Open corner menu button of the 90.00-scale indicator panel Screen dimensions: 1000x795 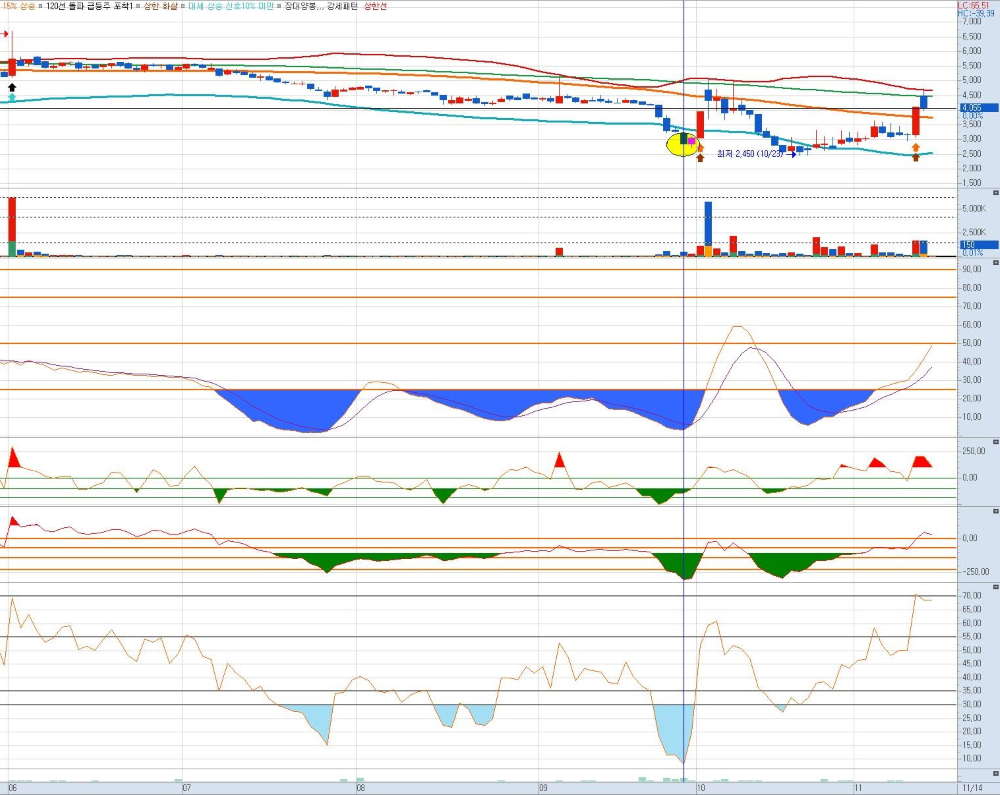tap(996, 261)
